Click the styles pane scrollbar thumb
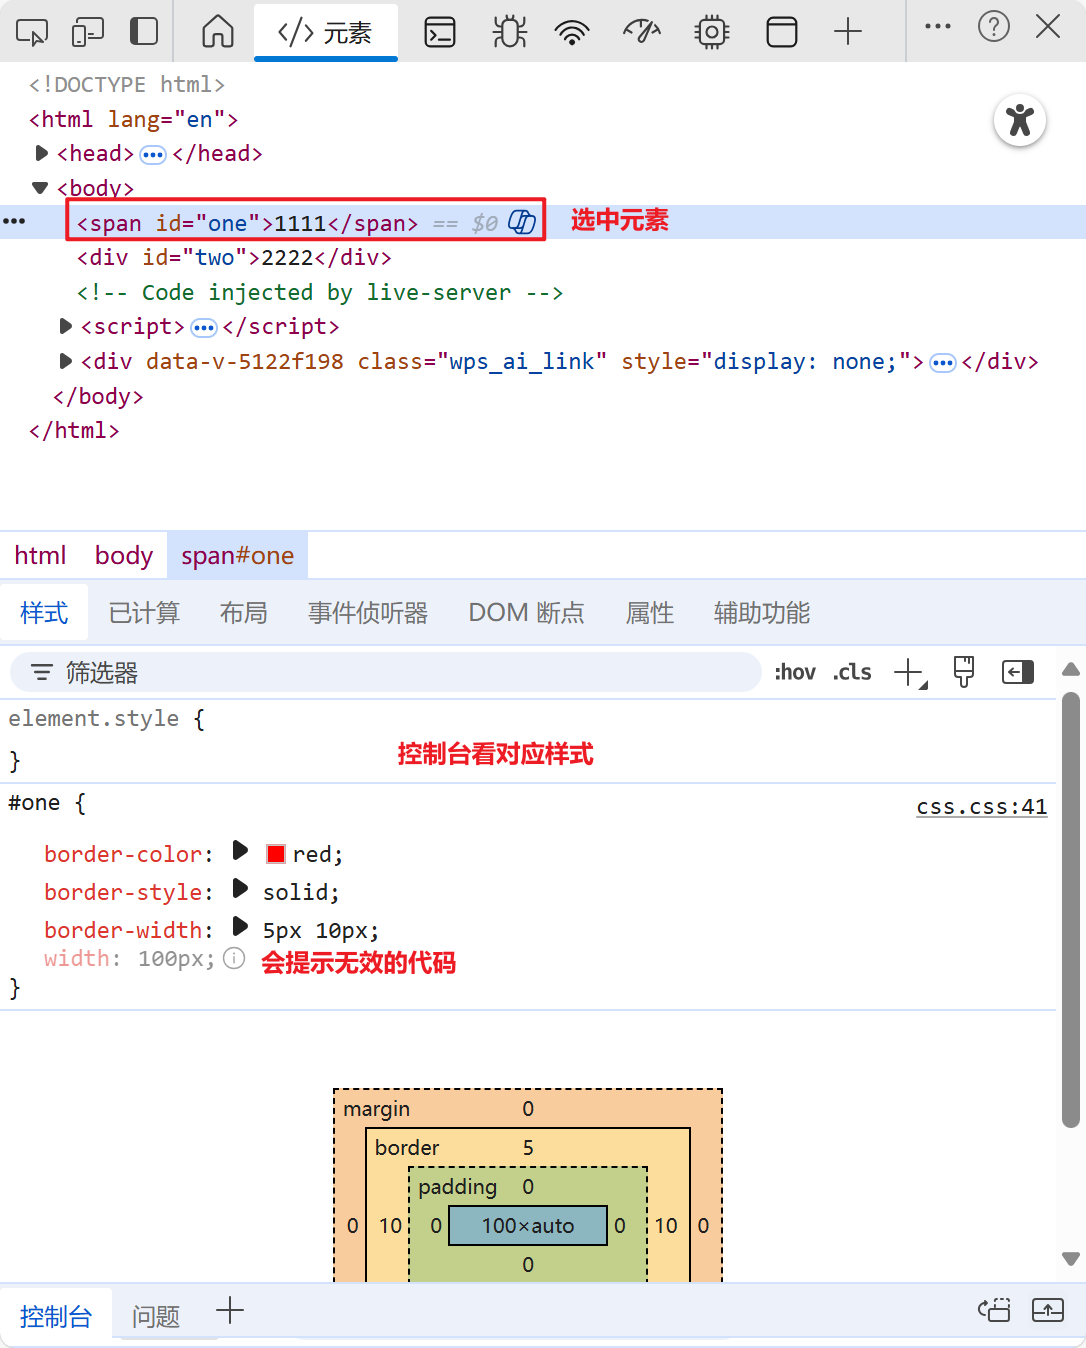This screenshot has width=1086, height=1348. pyautogui.click(x=1071, y=908)
